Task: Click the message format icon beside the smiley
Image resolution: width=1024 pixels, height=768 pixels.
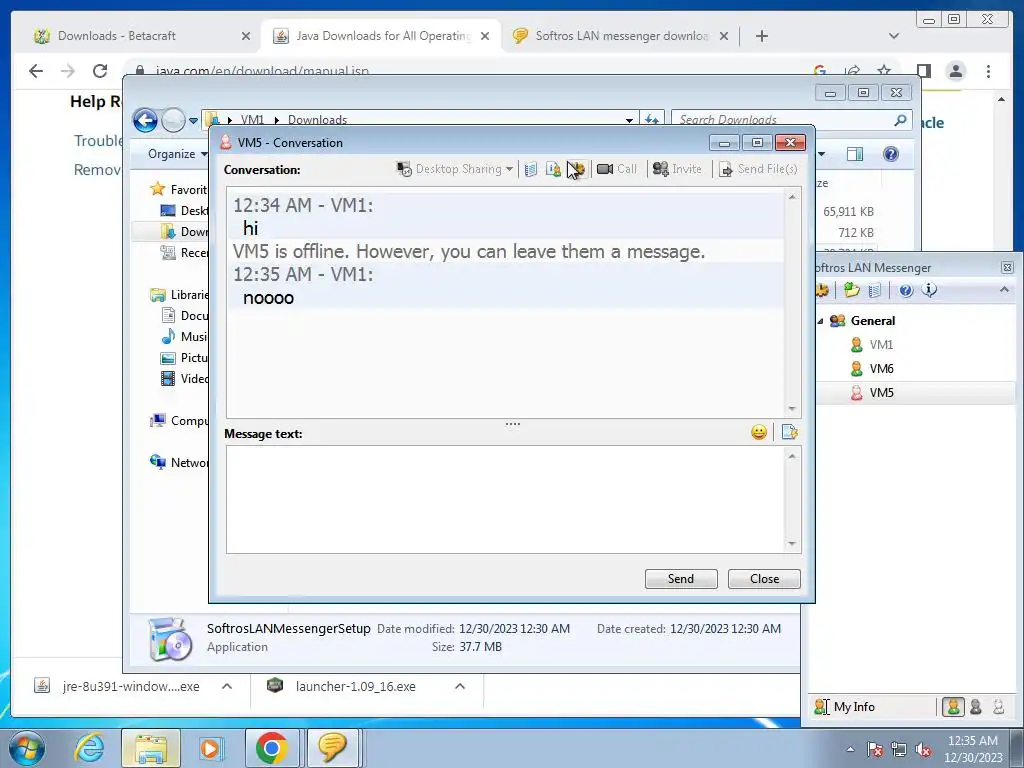Action: click(789, 432)
